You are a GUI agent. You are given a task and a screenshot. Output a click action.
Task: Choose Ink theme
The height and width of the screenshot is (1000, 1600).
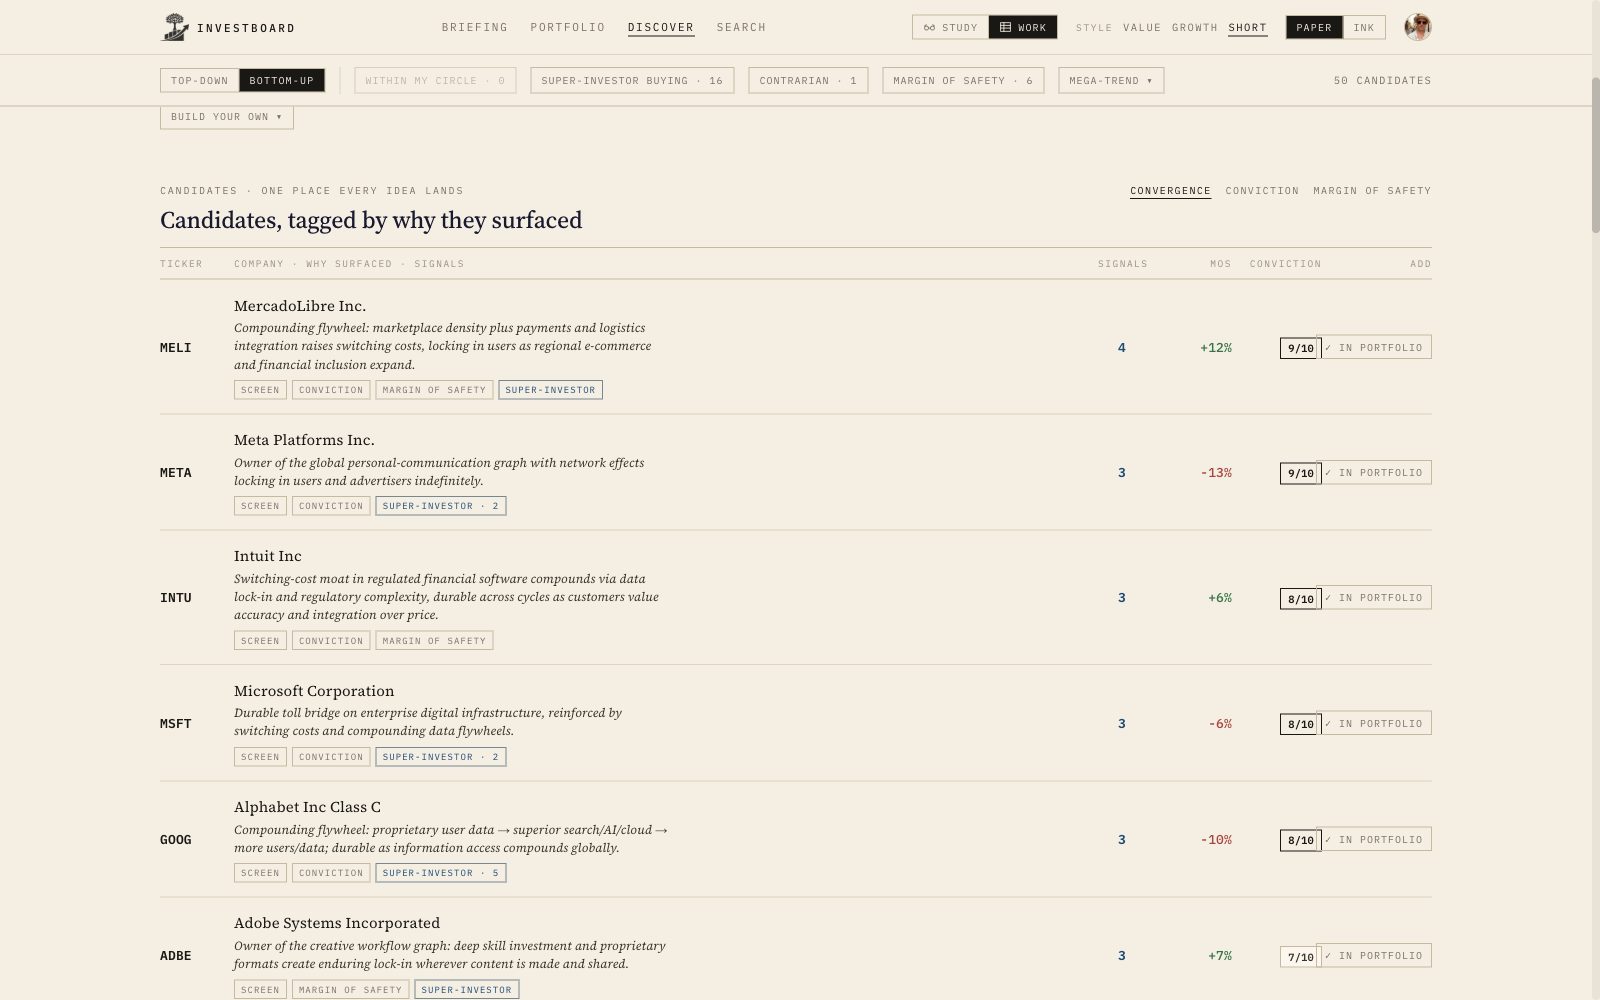1364,27
